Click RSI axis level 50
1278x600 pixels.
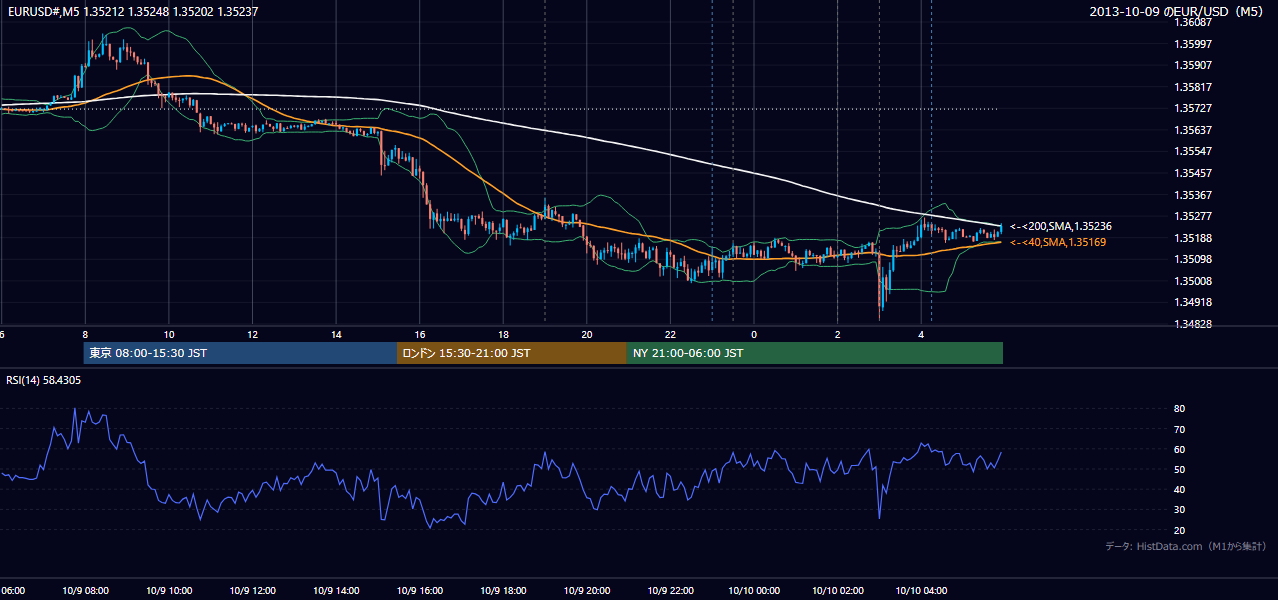(1180, 469)
